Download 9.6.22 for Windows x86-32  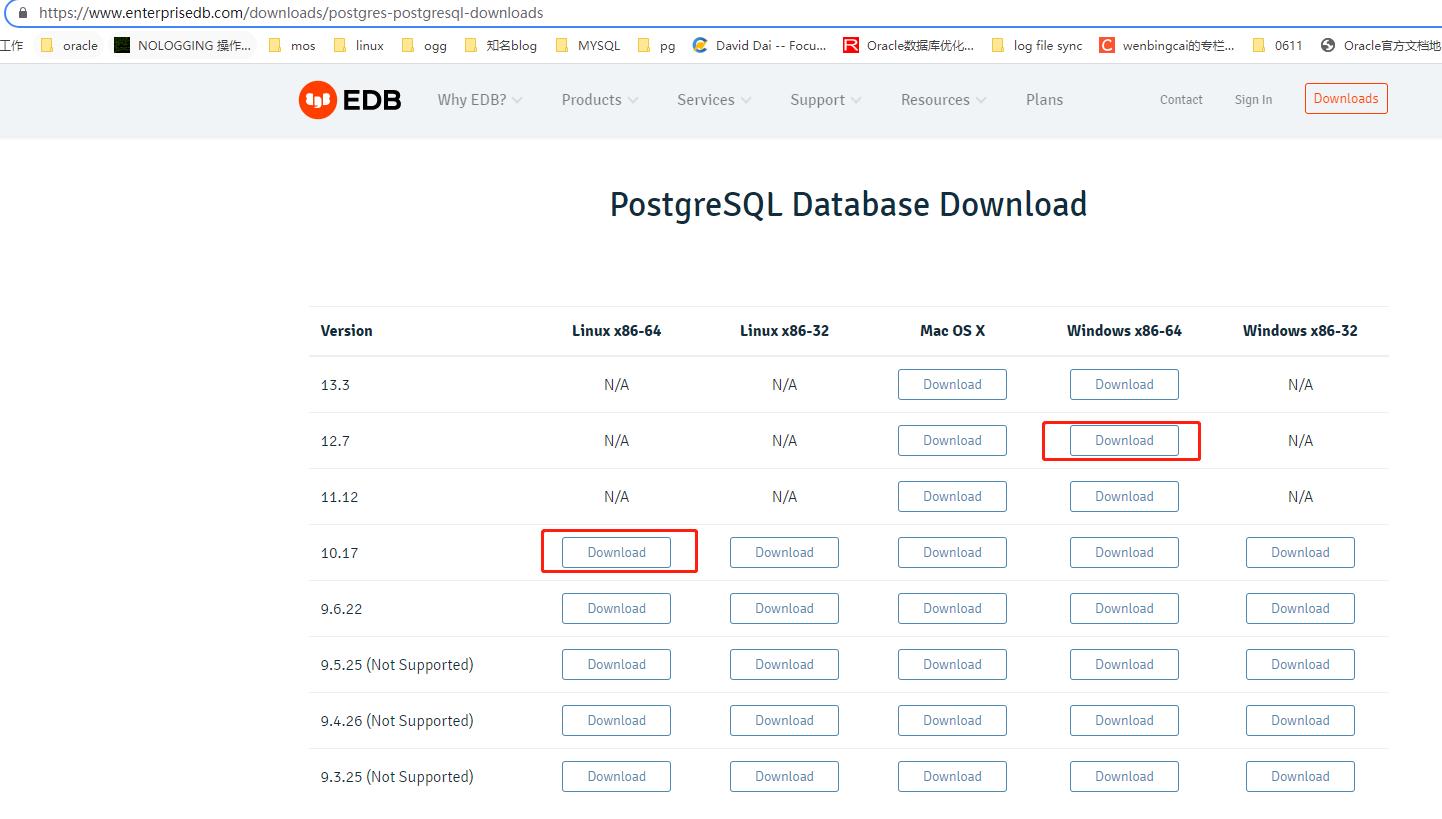1300,608
